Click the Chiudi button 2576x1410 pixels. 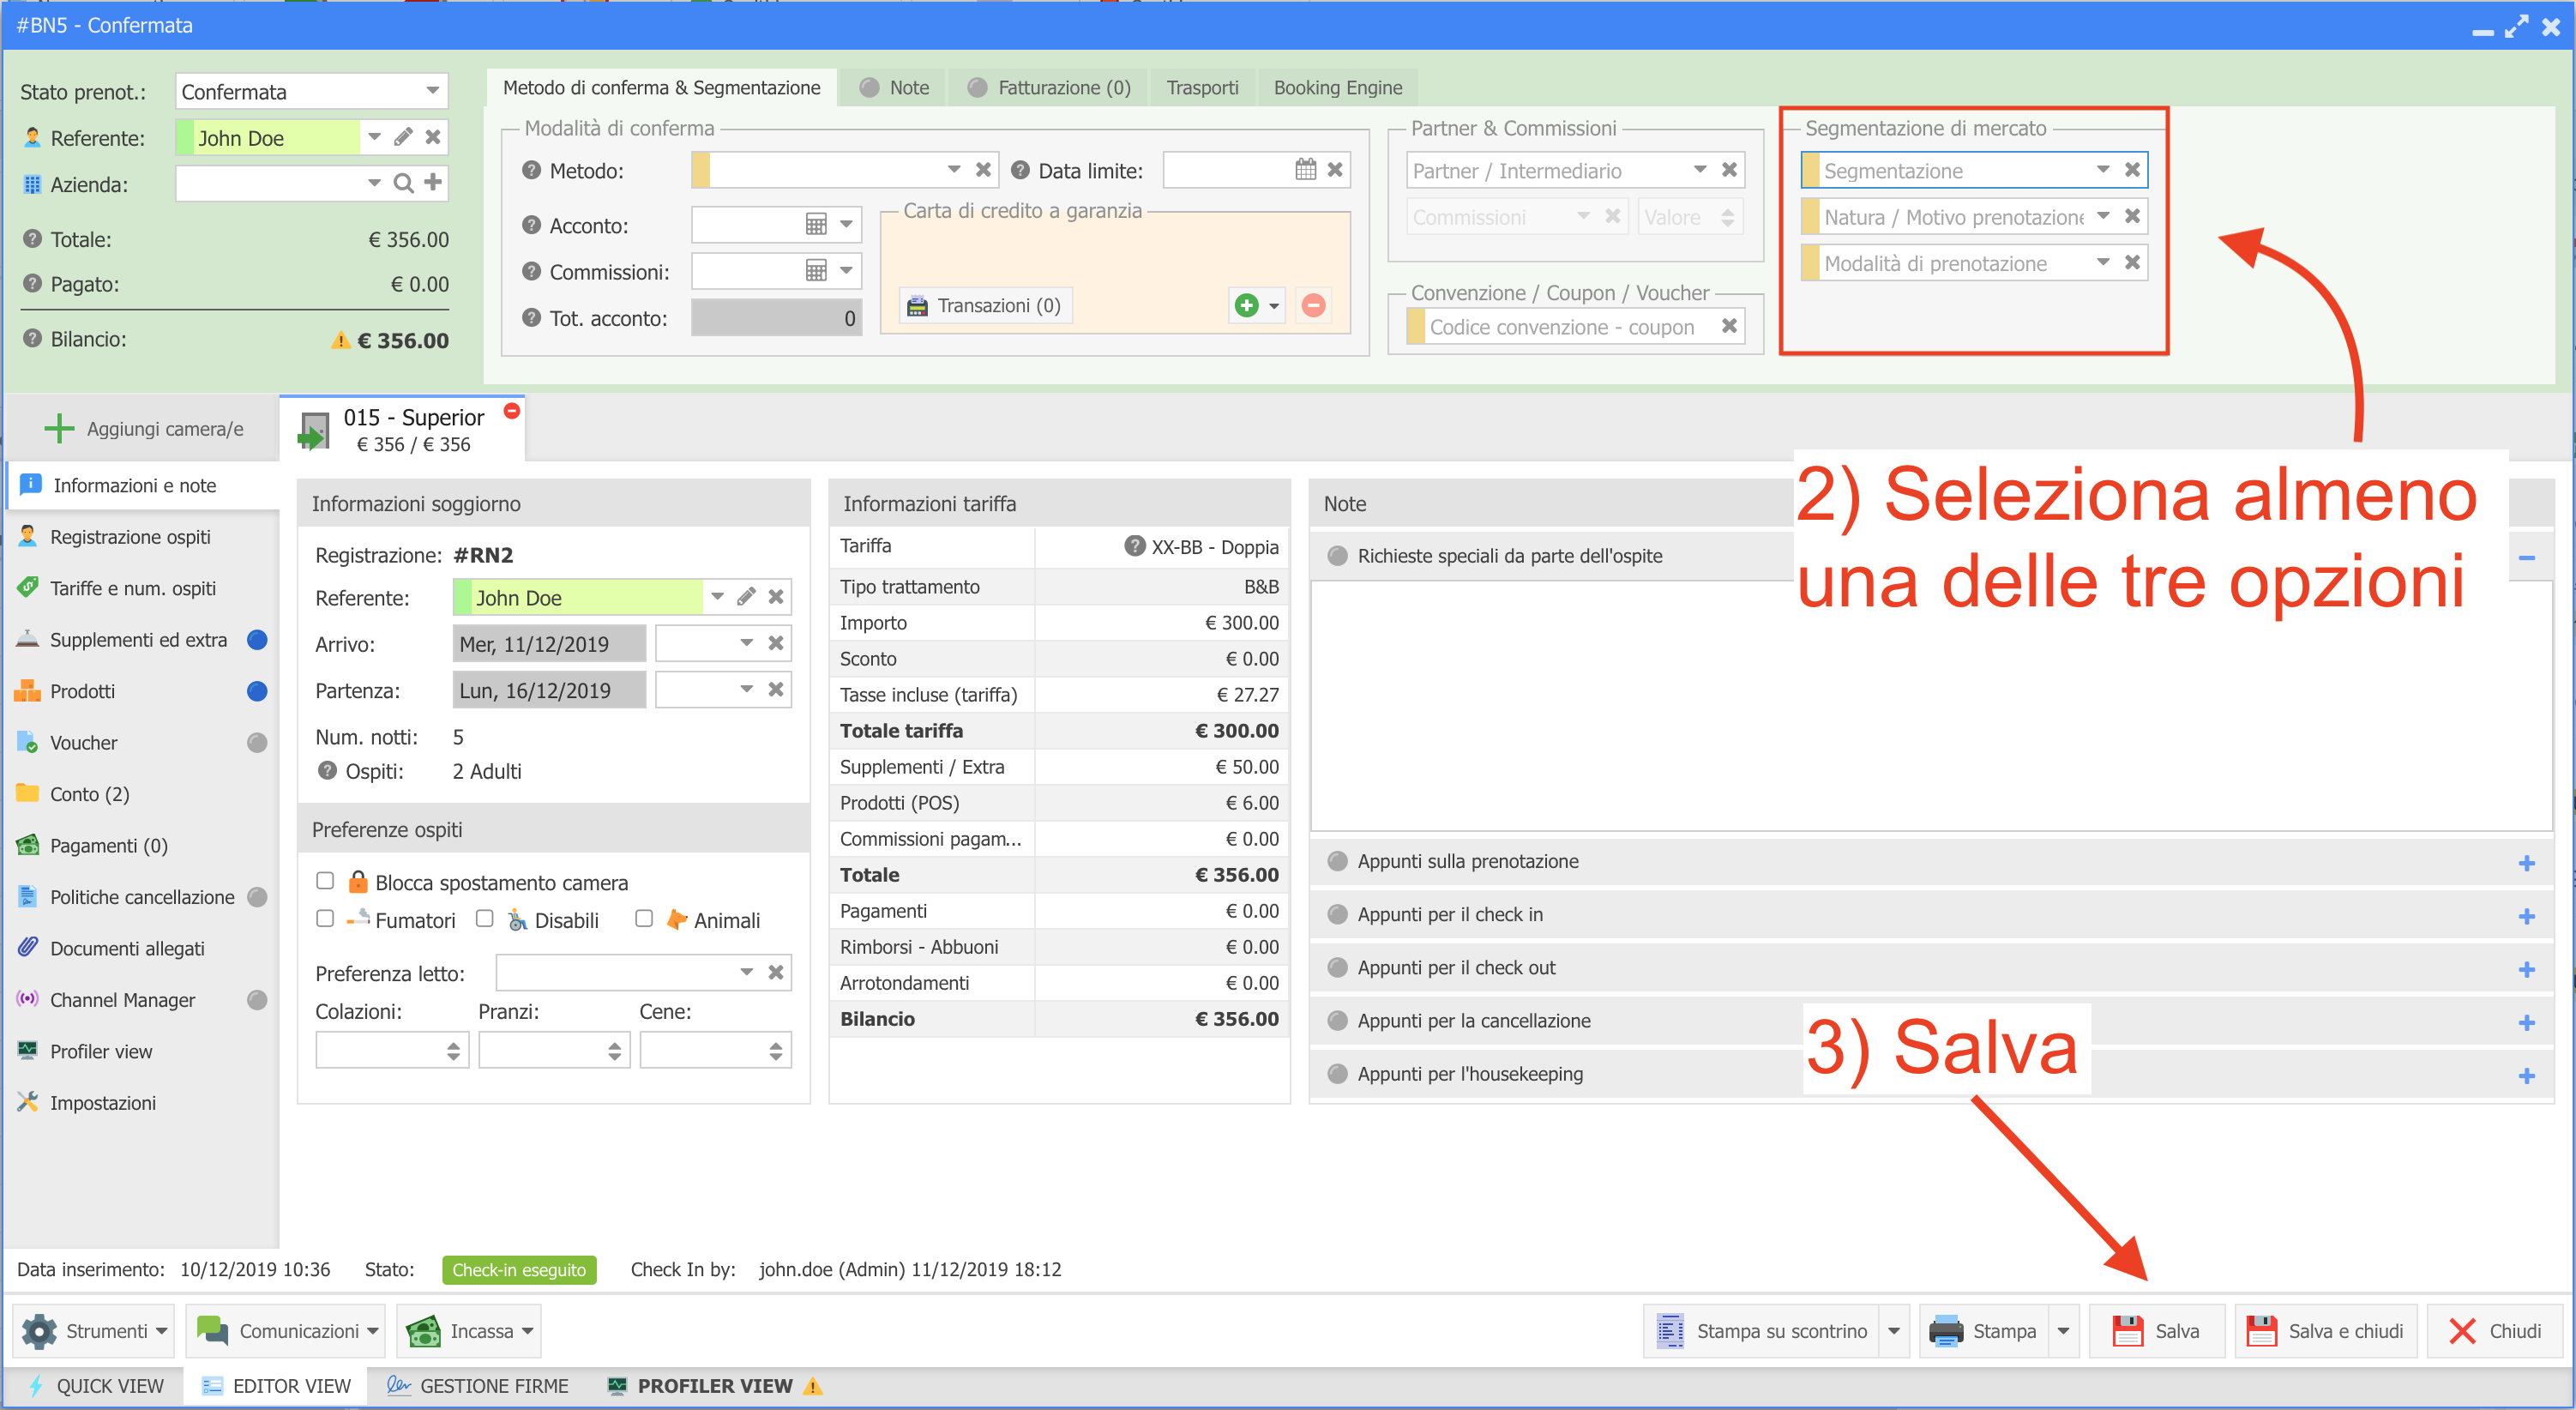(x=2495, y=1330)
